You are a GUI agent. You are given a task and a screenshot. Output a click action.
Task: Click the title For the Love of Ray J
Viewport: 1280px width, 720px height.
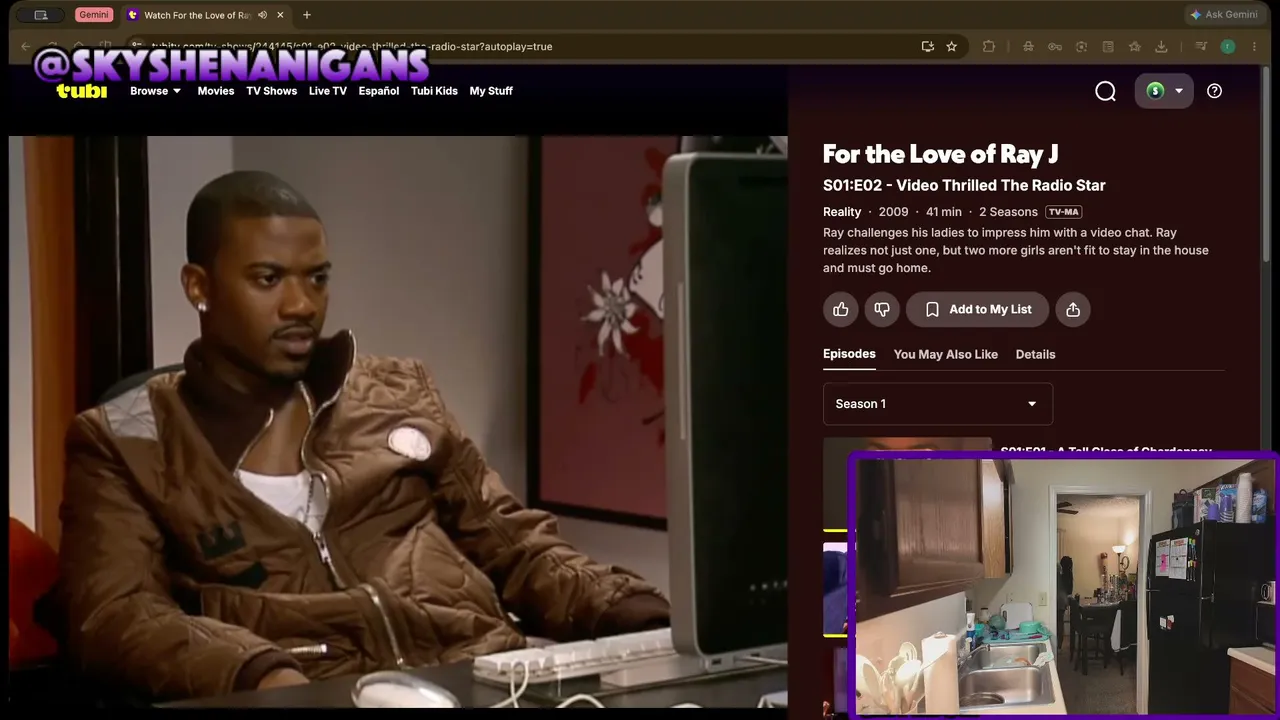pyautogui.click(x=940, y=154)
